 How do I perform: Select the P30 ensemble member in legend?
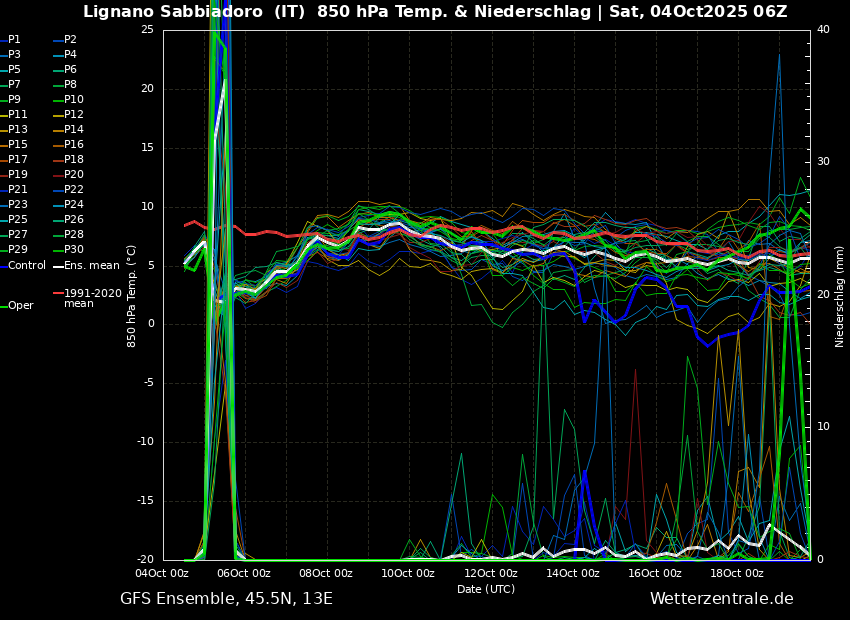click(74, 250)
